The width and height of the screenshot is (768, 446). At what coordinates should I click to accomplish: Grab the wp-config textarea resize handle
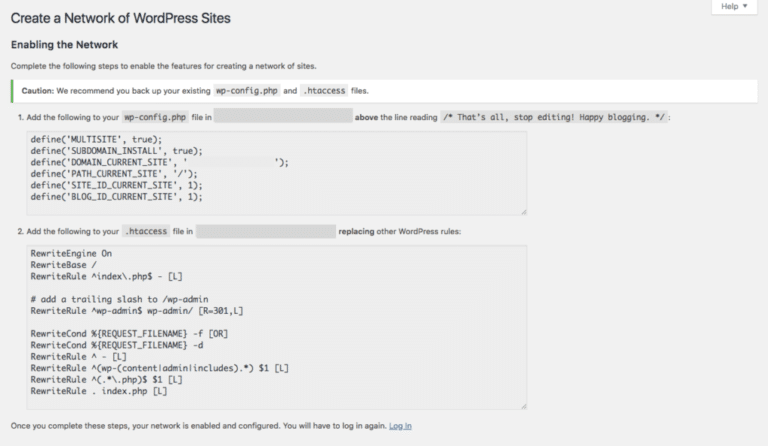pyautogui.click(x=524, y=211)
